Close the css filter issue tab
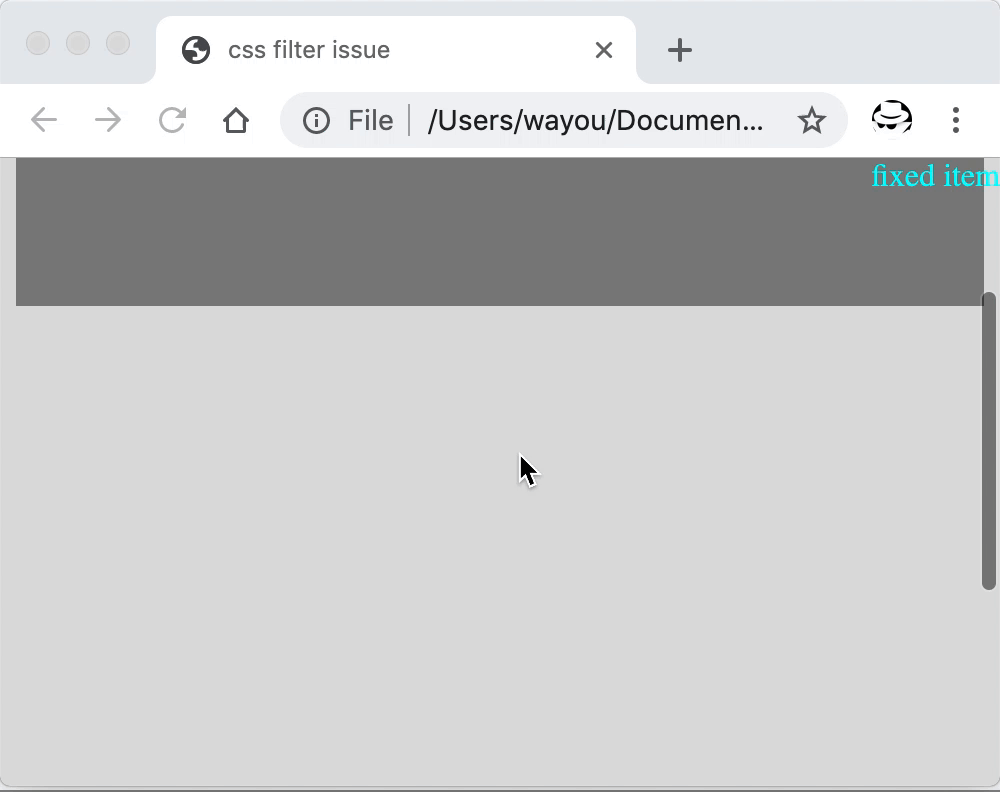Image resolution: width=1000 pixels, height=792 pixels. coord(604,50)
